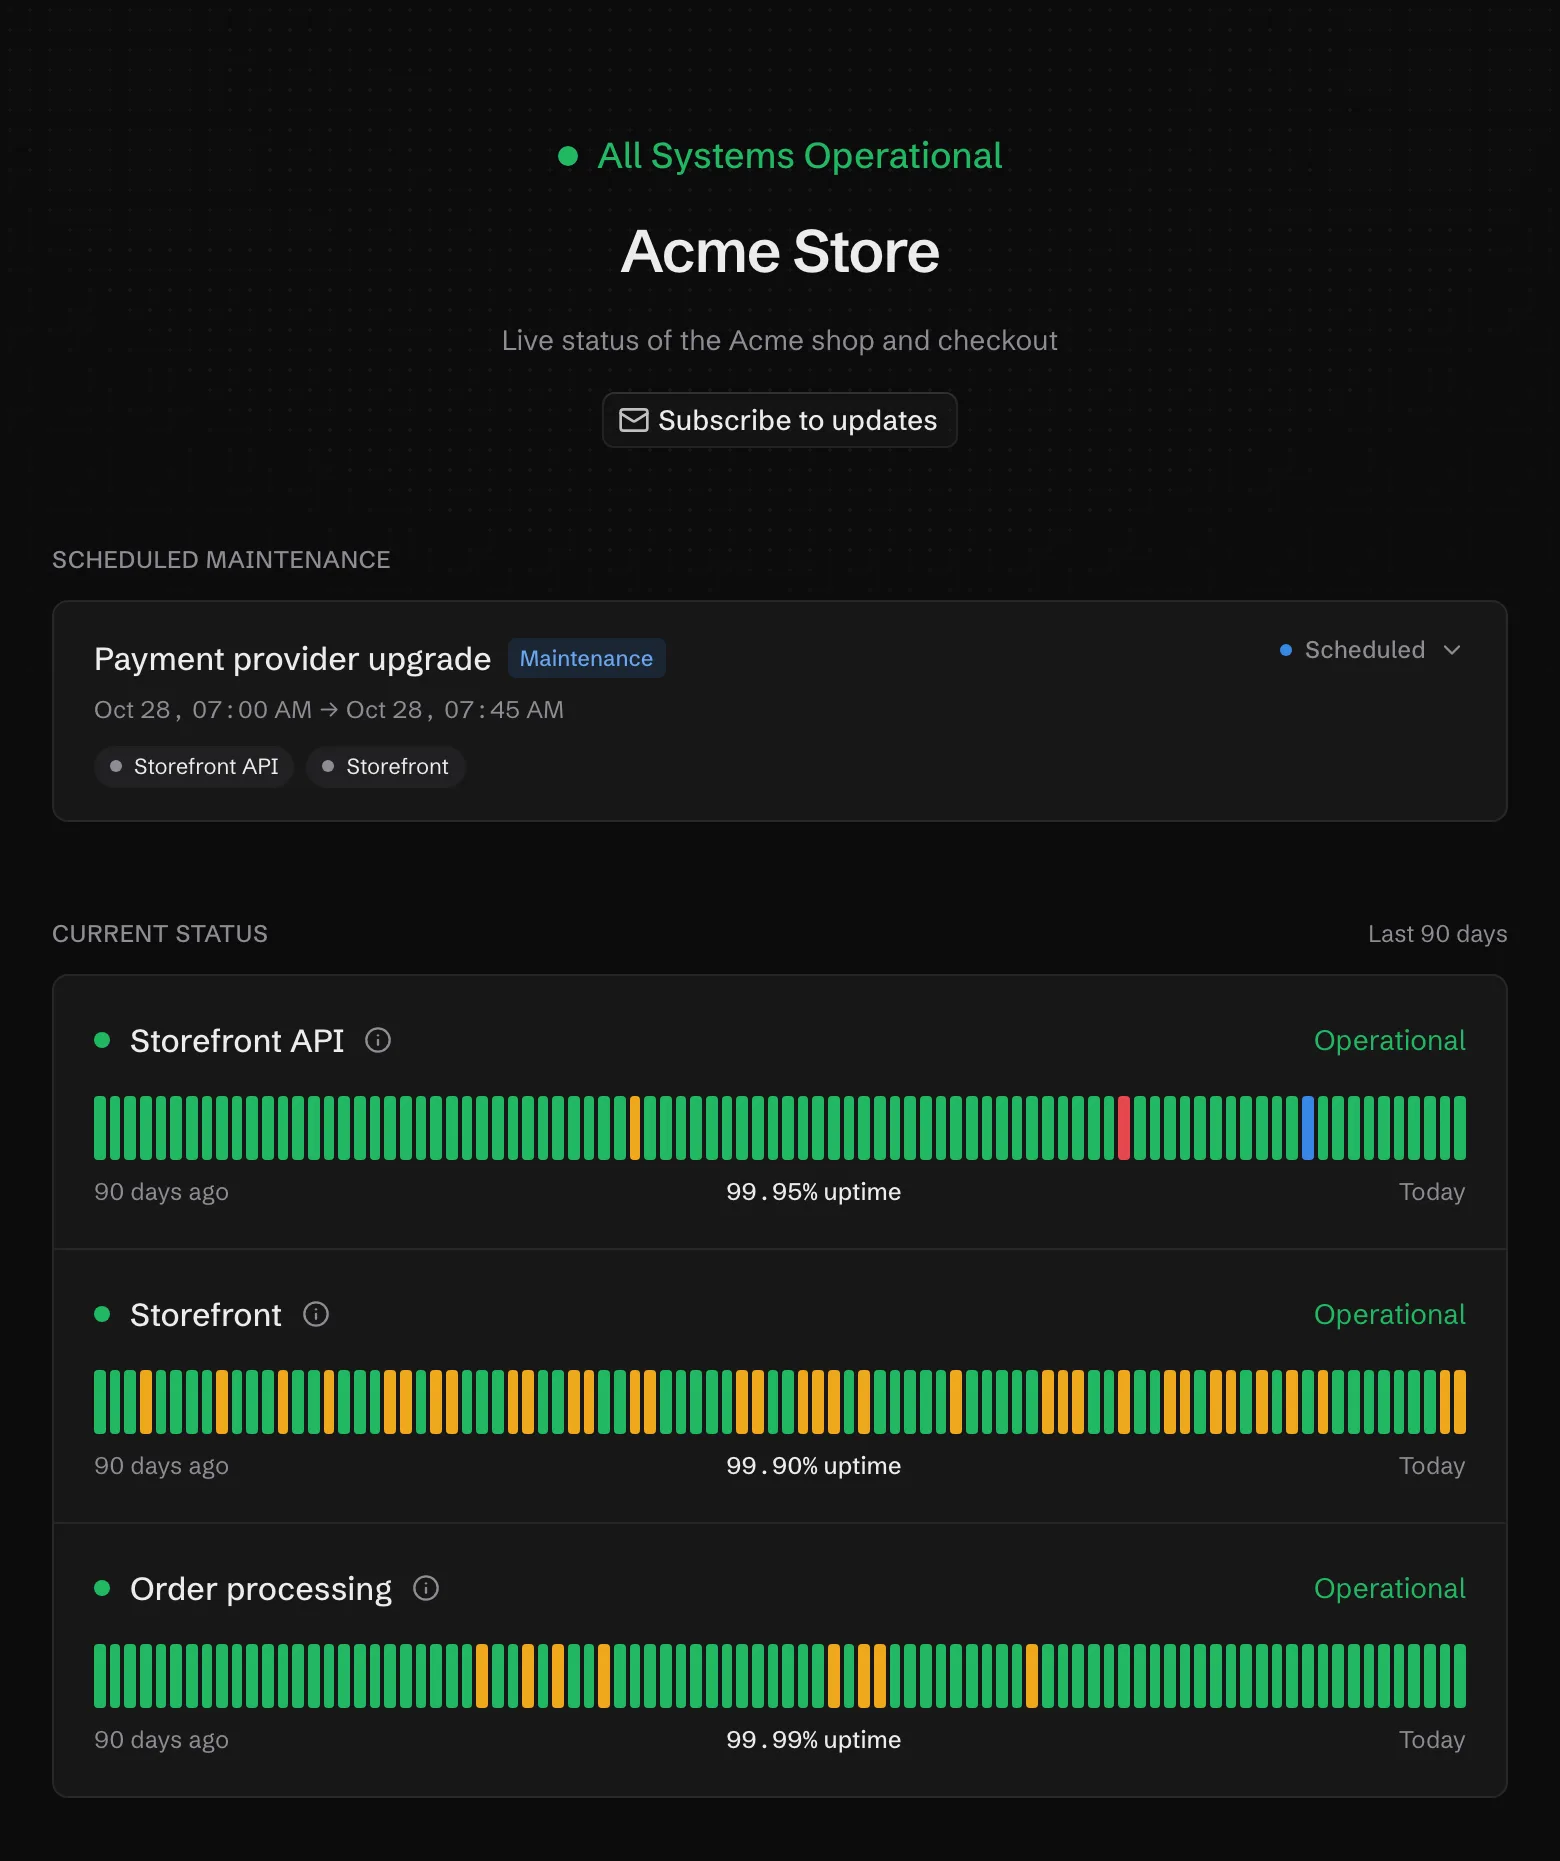Click the Last 90 days label
The width and height of the screenshot is (1560, 1861).
1437,934
